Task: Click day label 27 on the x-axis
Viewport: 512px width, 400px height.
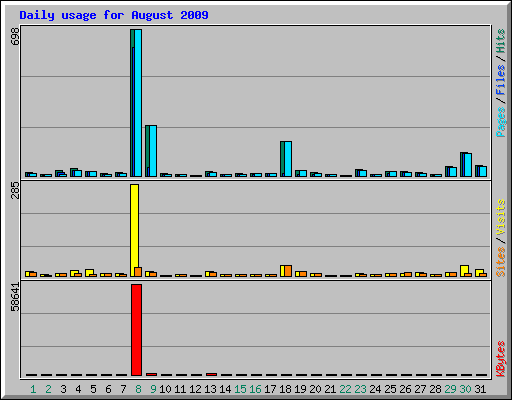Action: pyautogui.click(x=420, y=389)
